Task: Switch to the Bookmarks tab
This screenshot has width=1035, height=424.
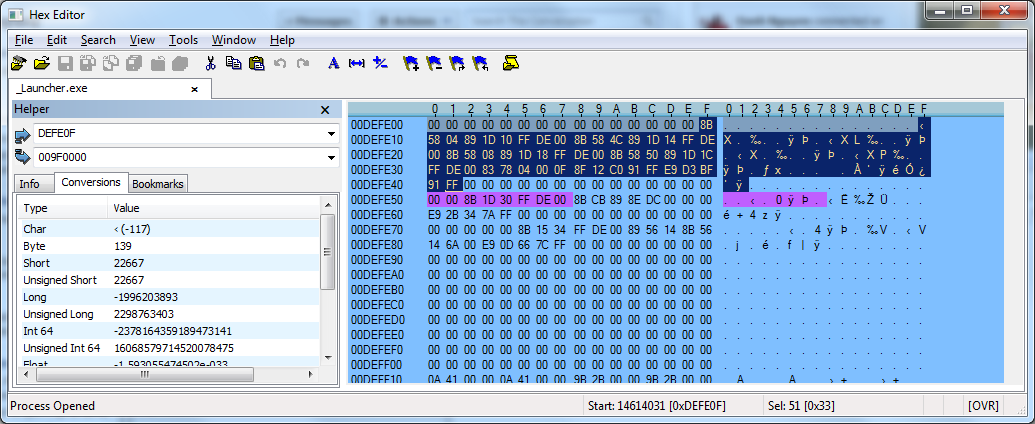Action: pyautogui.click(x=158, y=184)
